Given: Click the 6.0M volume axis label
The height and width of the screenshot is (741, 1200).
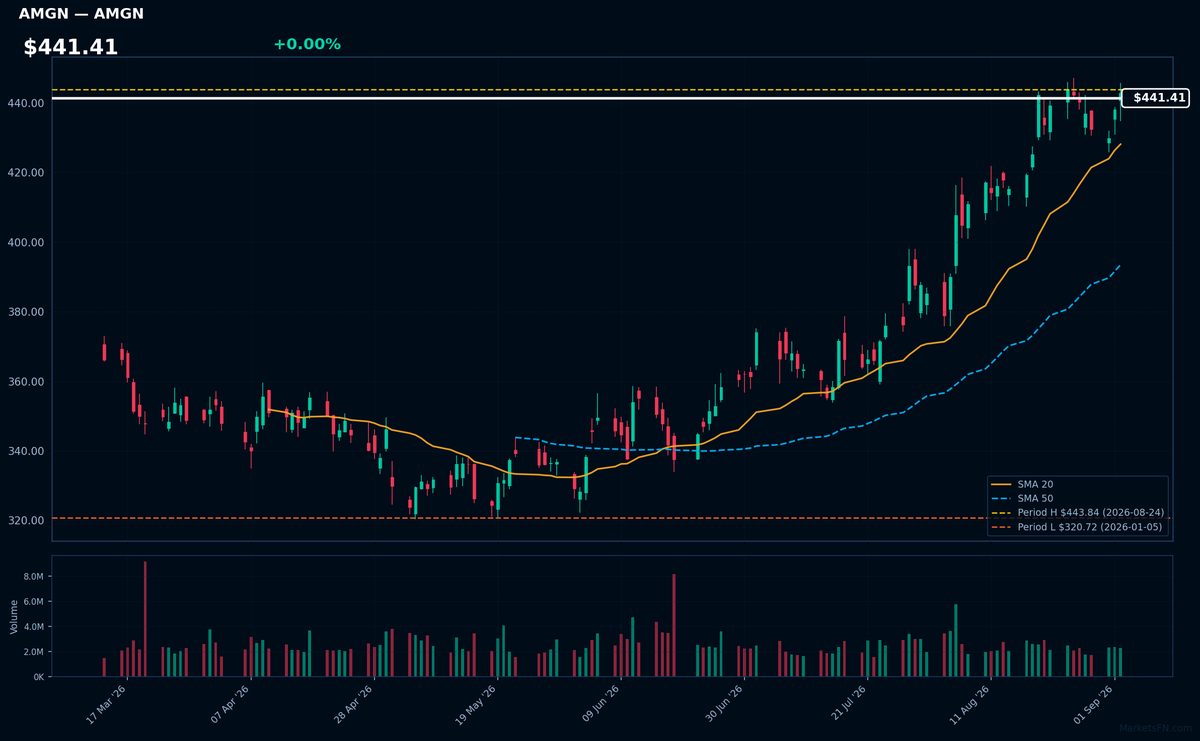Looking at the screenshot, I should [34, 602].
